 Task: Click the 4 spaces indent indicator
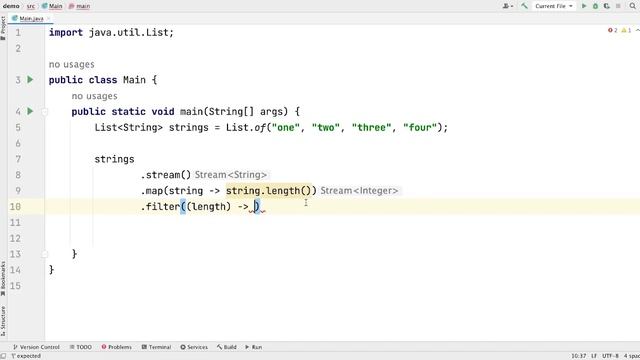(631, 356)
